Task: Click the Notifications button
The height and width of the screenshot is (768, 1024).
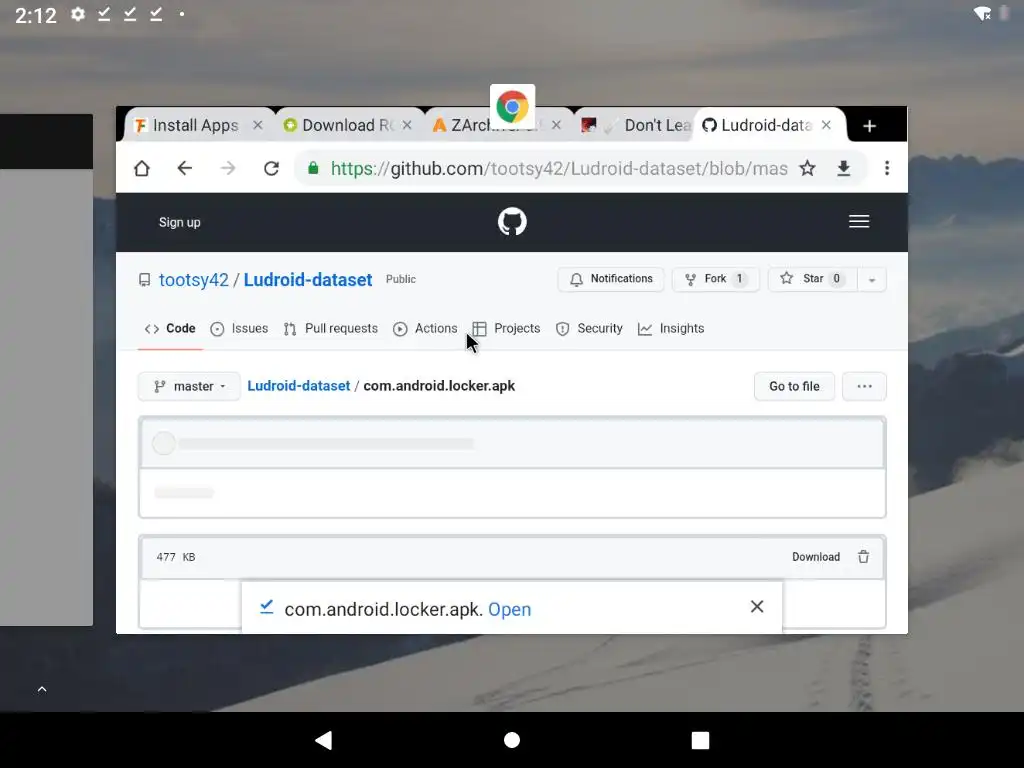Action: tap(611, 279)
